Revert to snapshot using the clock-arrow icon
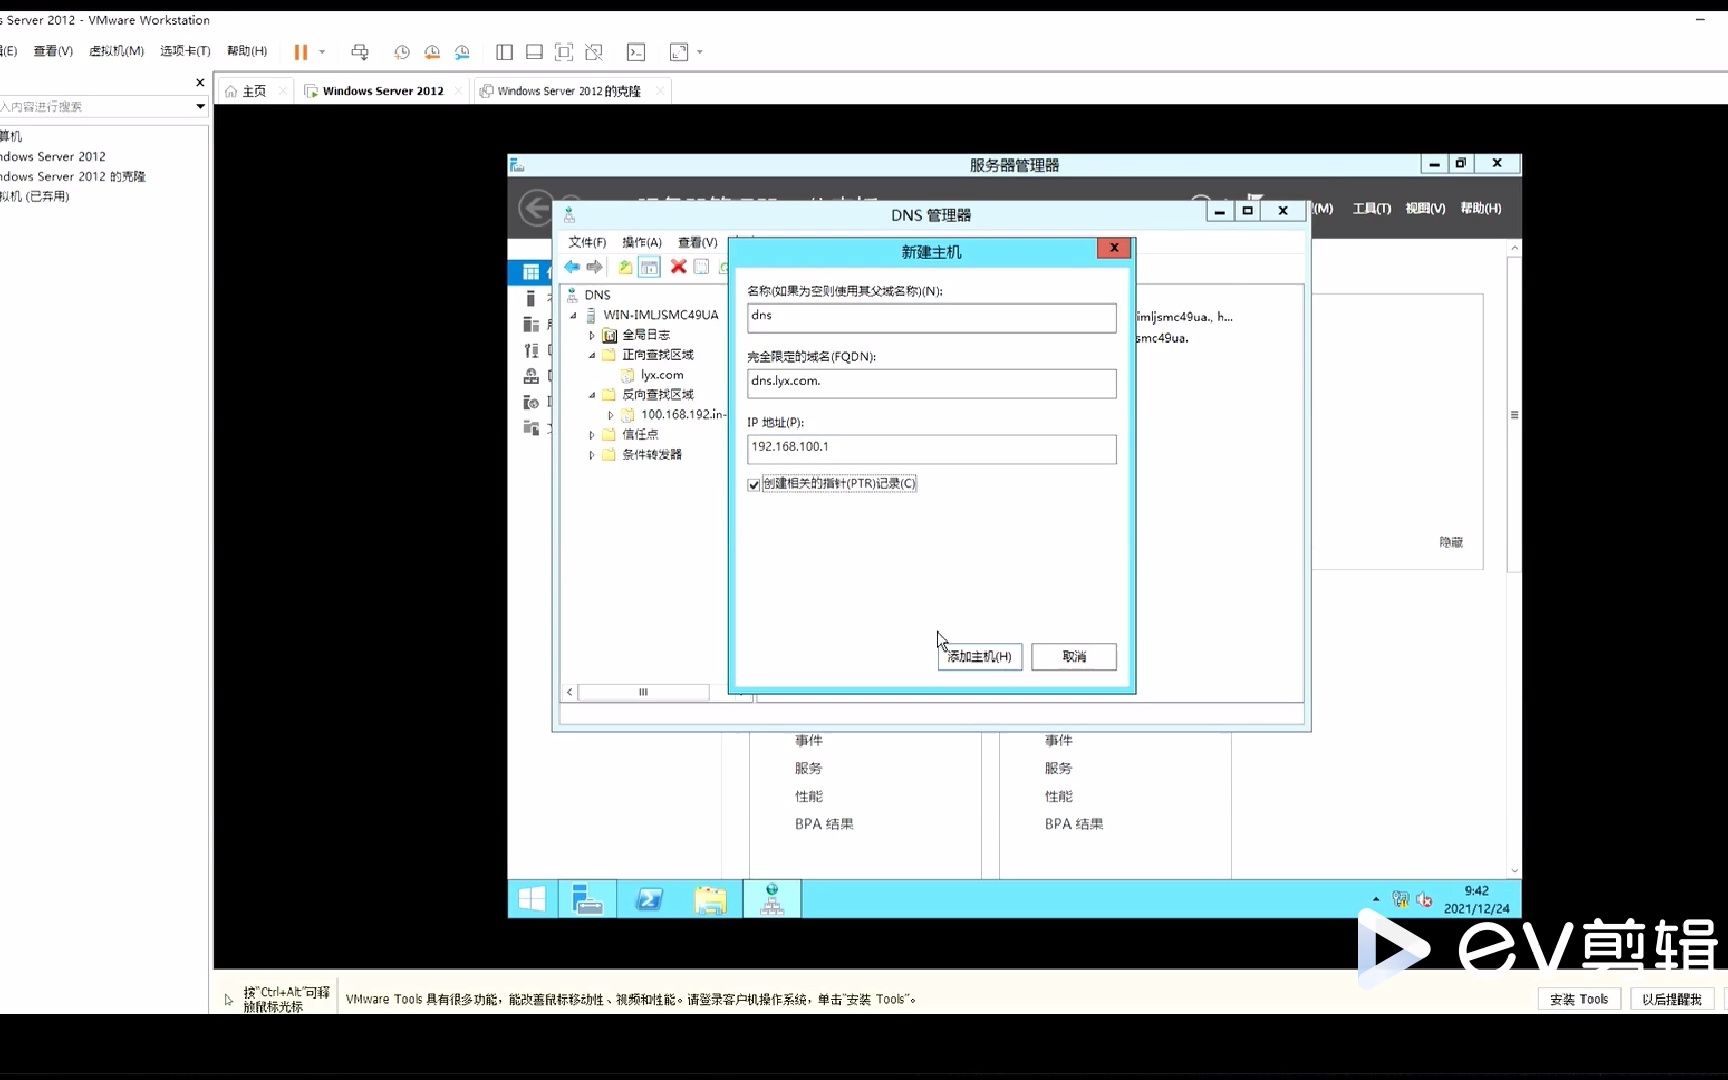Viewport: 1728px width, 1080px height. (432, 52)
